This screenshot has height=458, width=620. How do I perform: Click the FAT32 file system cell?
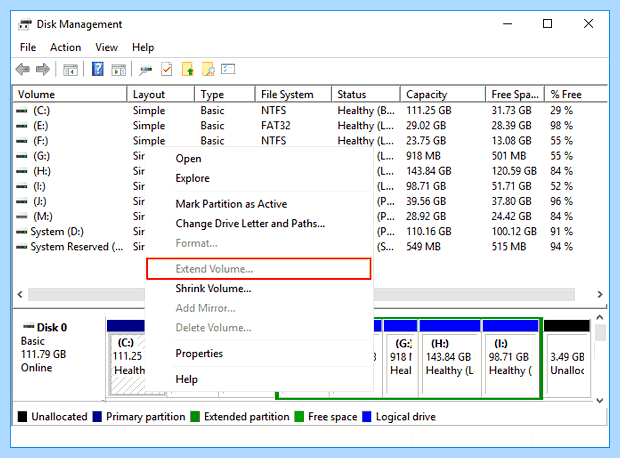[276, 126]
